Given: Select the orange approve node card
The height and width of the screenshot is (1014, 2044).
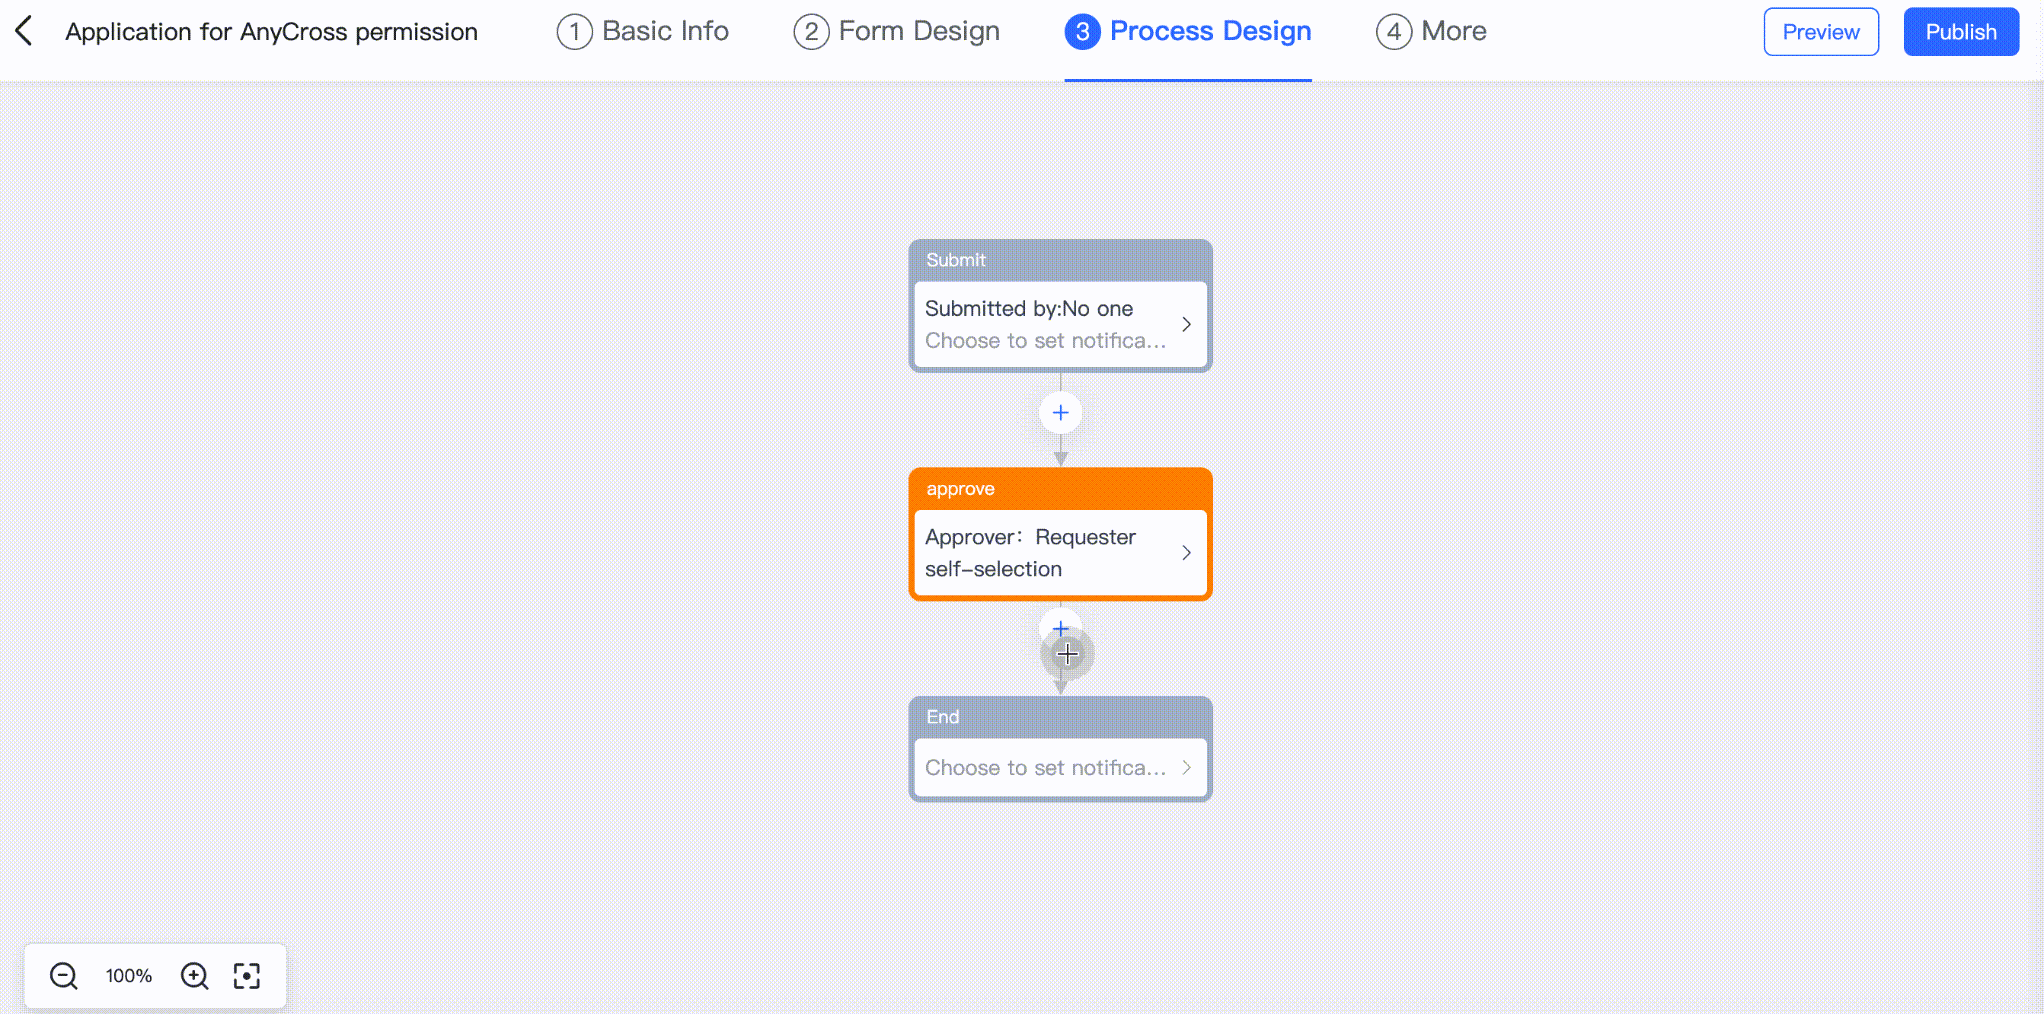Looking at the screenshot, I should click(x=1060, y=534).
